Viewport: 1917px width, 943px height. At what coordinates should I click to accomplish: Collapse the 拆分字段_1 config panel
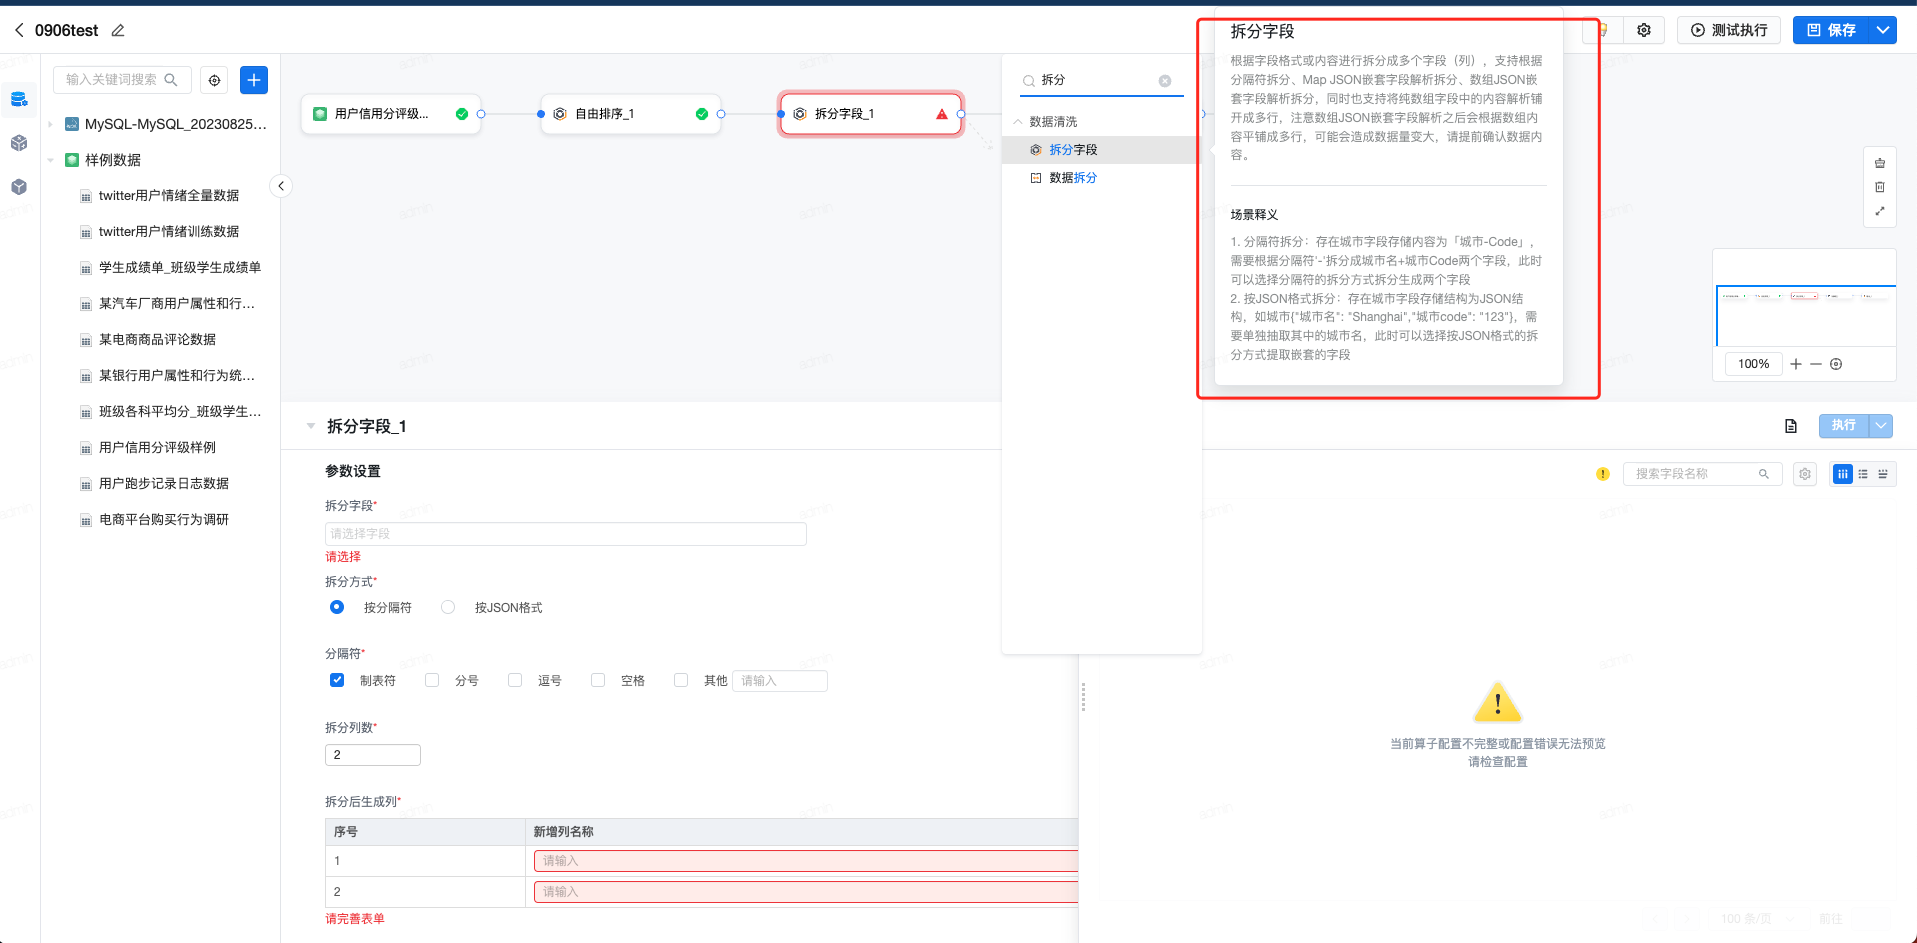pyautogui.click(x=310, y=426)
